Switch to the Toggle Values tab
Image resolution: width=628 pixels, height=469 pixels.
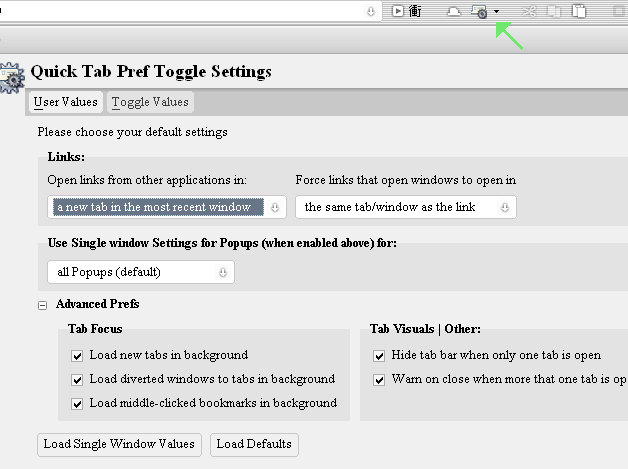[x=150, y=102]
